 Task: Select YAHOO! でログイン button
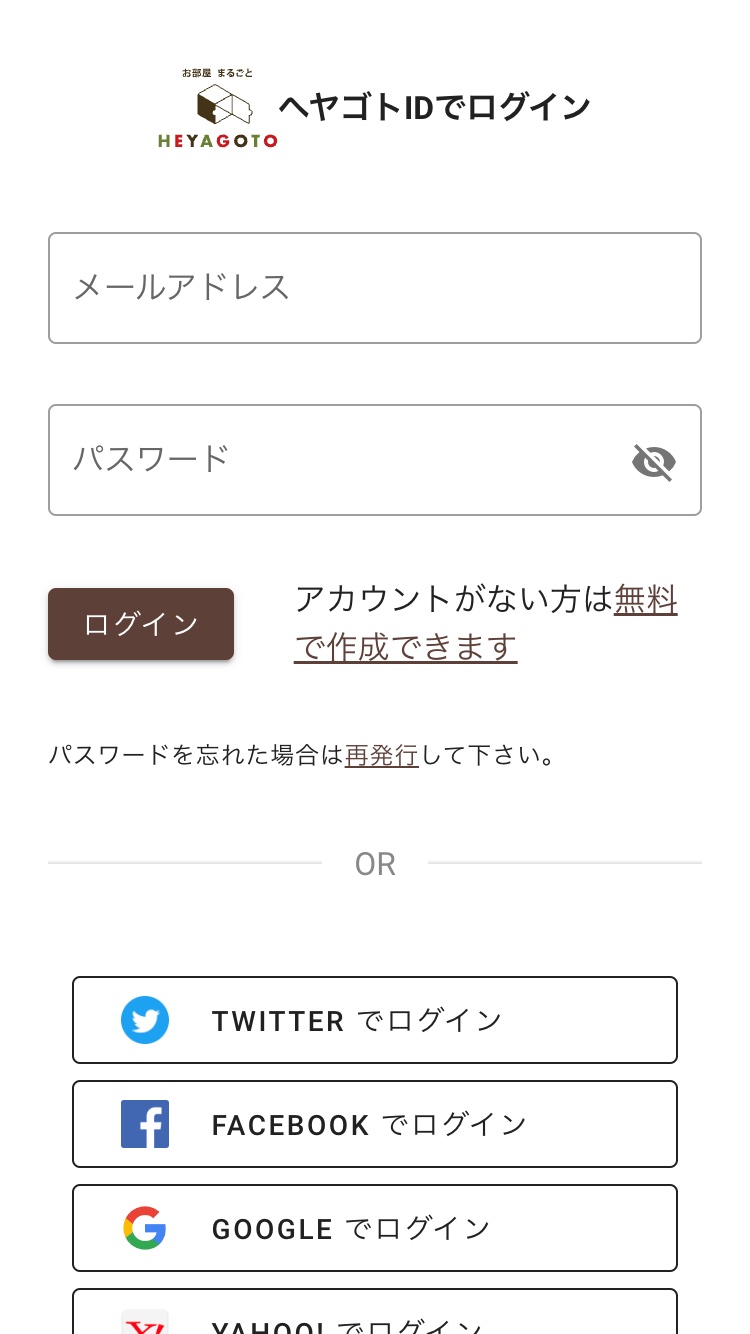click(x=375, y=1312)
